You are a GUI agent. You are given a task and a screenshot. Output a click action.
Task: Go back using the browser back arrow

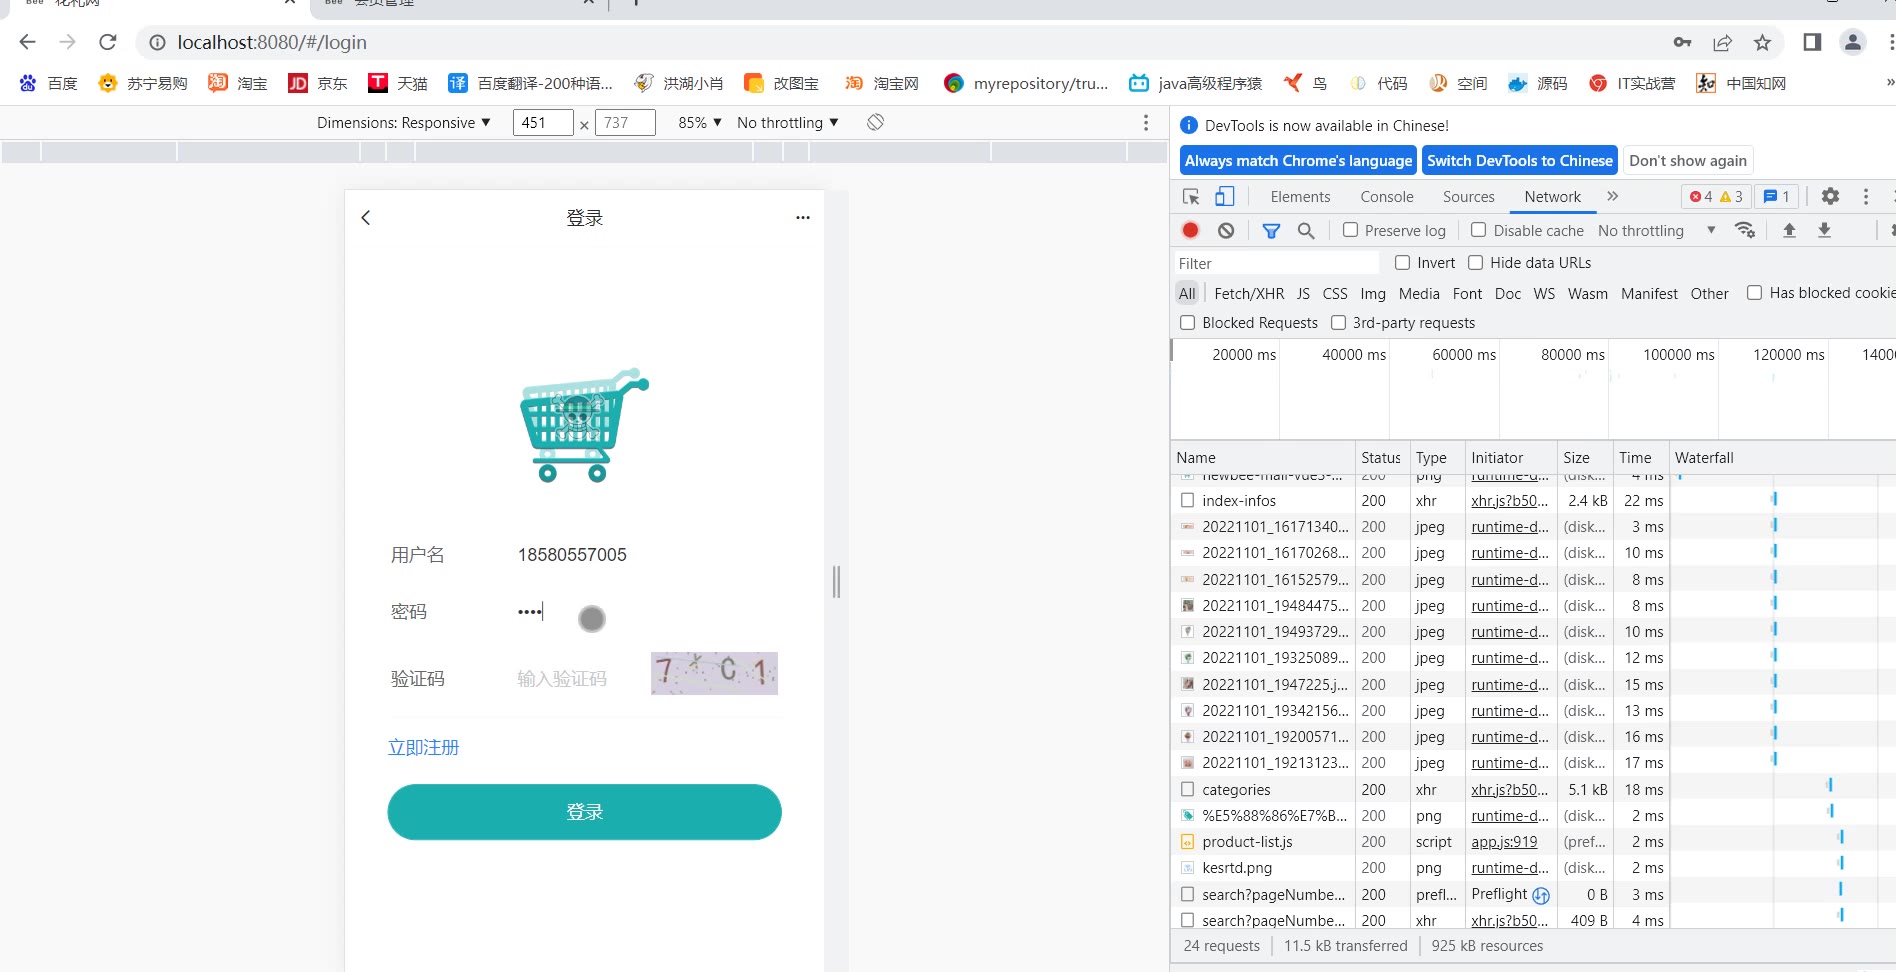(27, 42)
